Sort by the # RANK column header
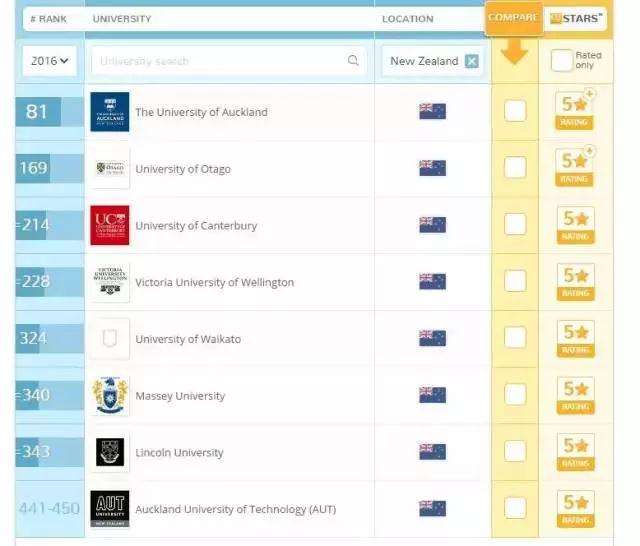Screen dimensions: 640x546 point(48,18)
